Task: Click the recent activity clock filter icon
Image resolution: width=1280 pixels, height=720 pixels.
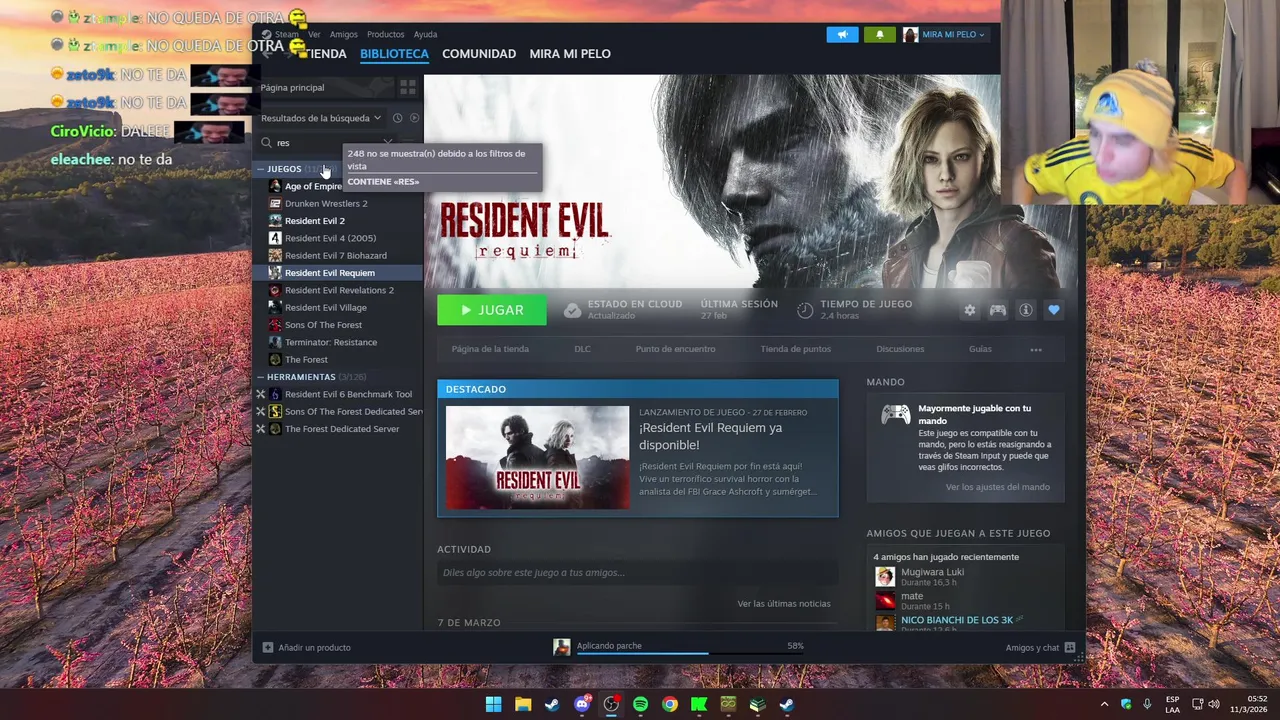Action: coord(397,118)
